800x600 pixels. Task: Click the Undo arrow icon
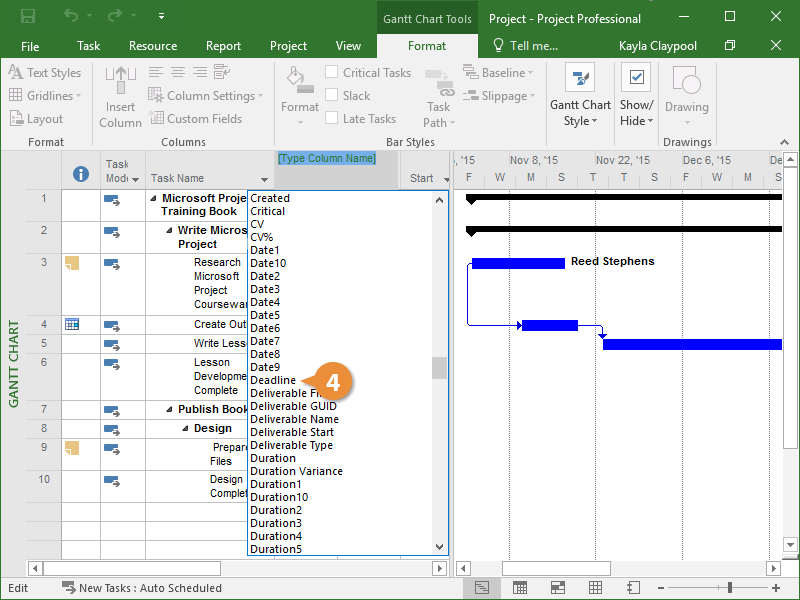(72, 17)
